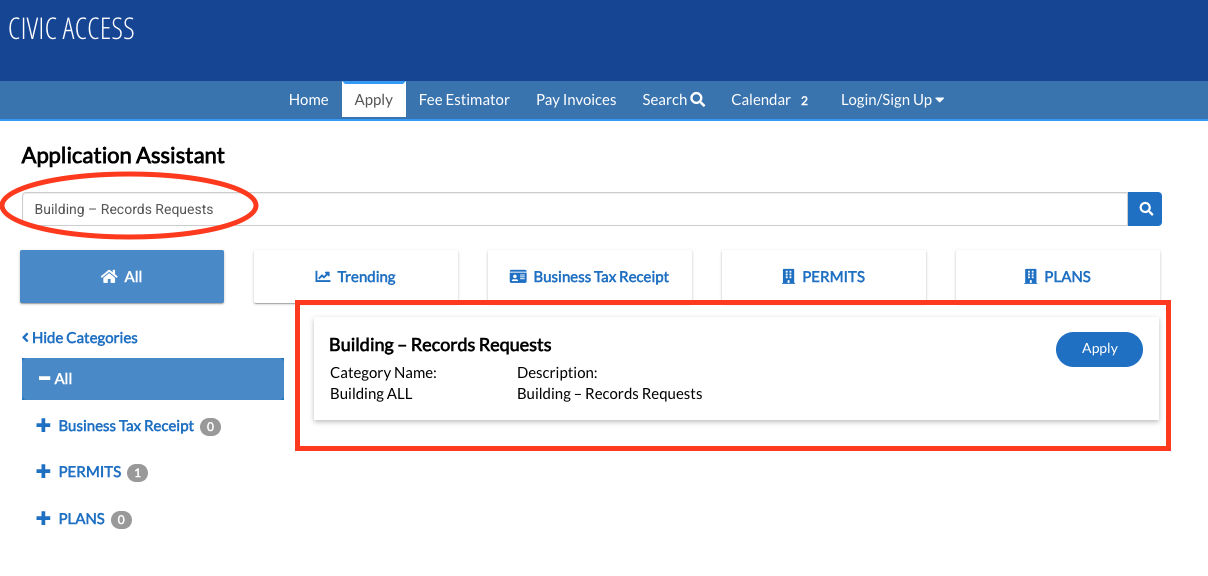Open the Search menu with magnifier
This screenshot has height=576, width=1208.
click(673, 100)
